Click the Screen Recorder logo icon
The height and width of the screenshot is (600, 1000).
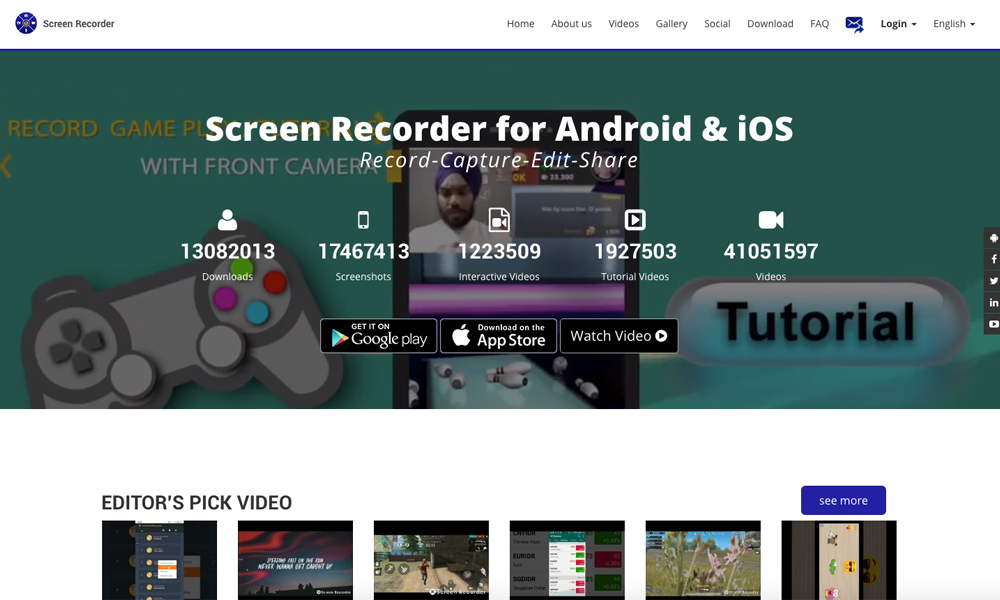(x=26, y=23)
